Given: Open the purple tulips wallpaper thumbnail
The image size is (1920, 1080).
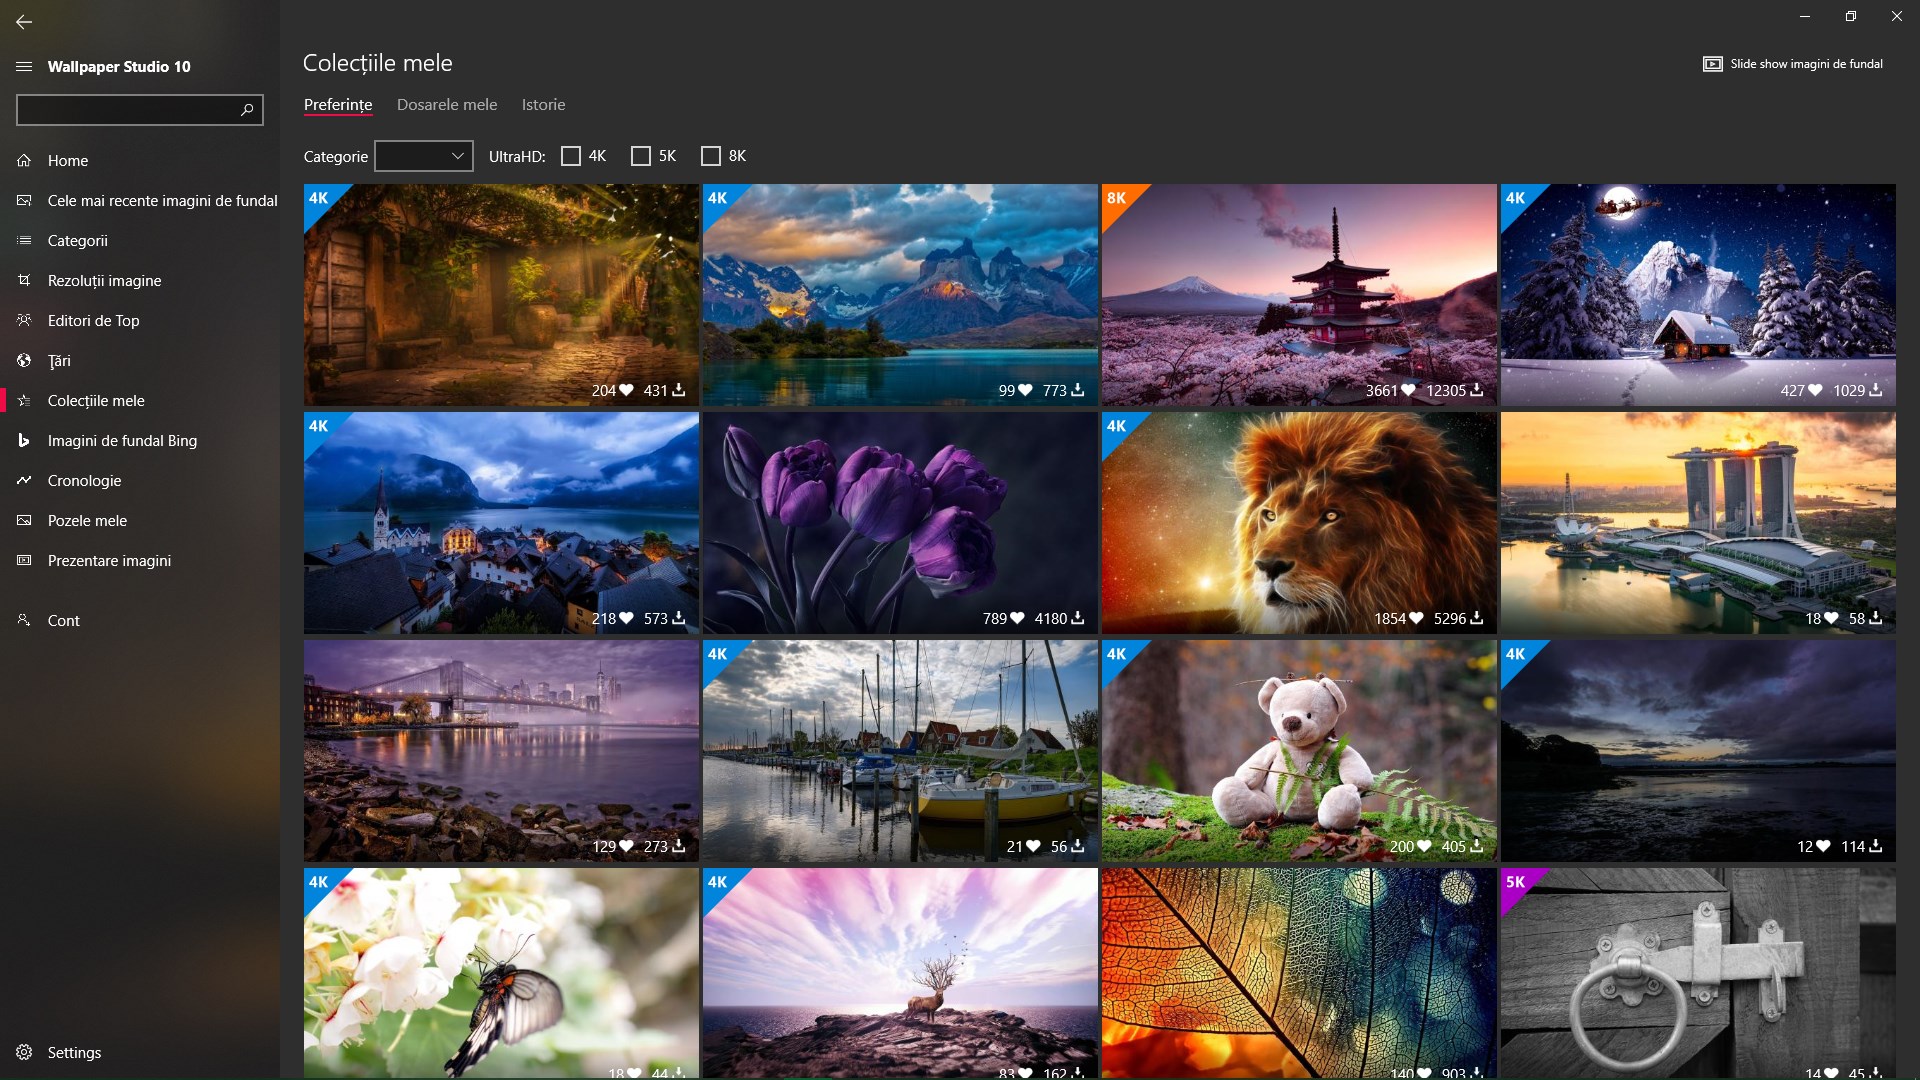Looking at the screenshot, I should (x=899, y=510).
